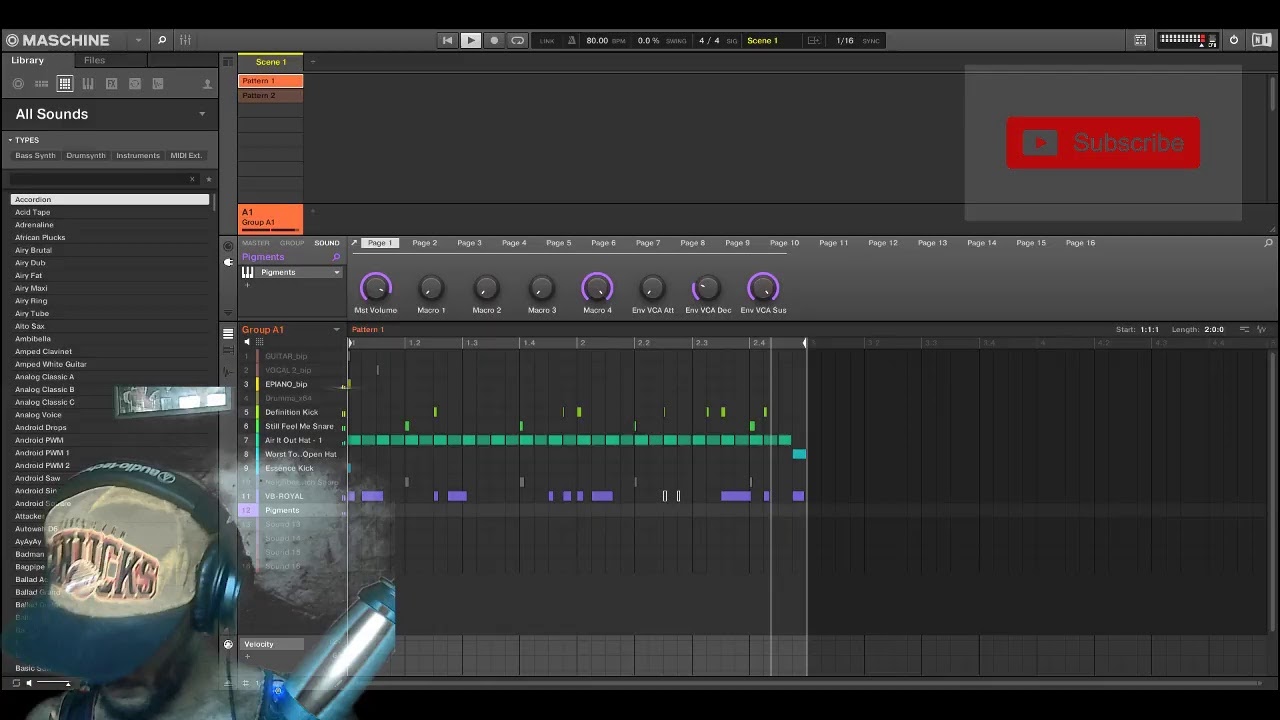Screen dimensions: 1280x720
Task: Toggle the audition speaker icon under Group A1
Action: [247, 343]
